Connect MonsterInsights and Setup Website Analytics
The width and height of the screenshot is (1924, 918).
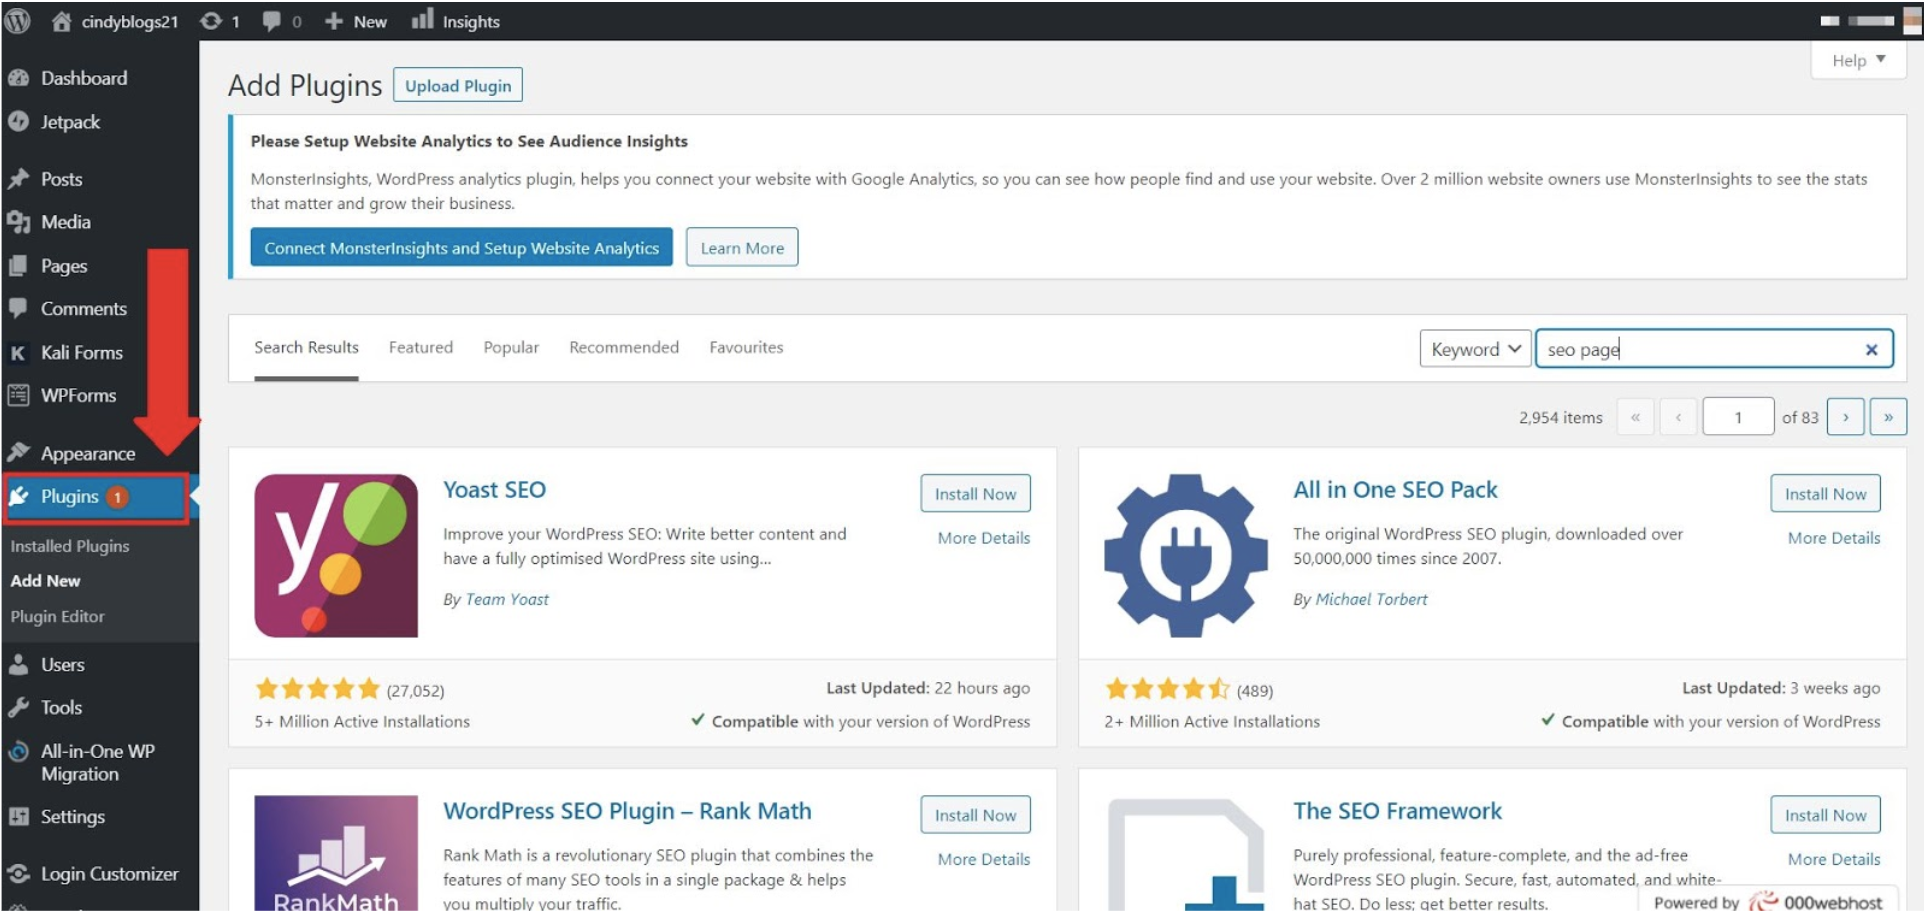click(461, 248)
